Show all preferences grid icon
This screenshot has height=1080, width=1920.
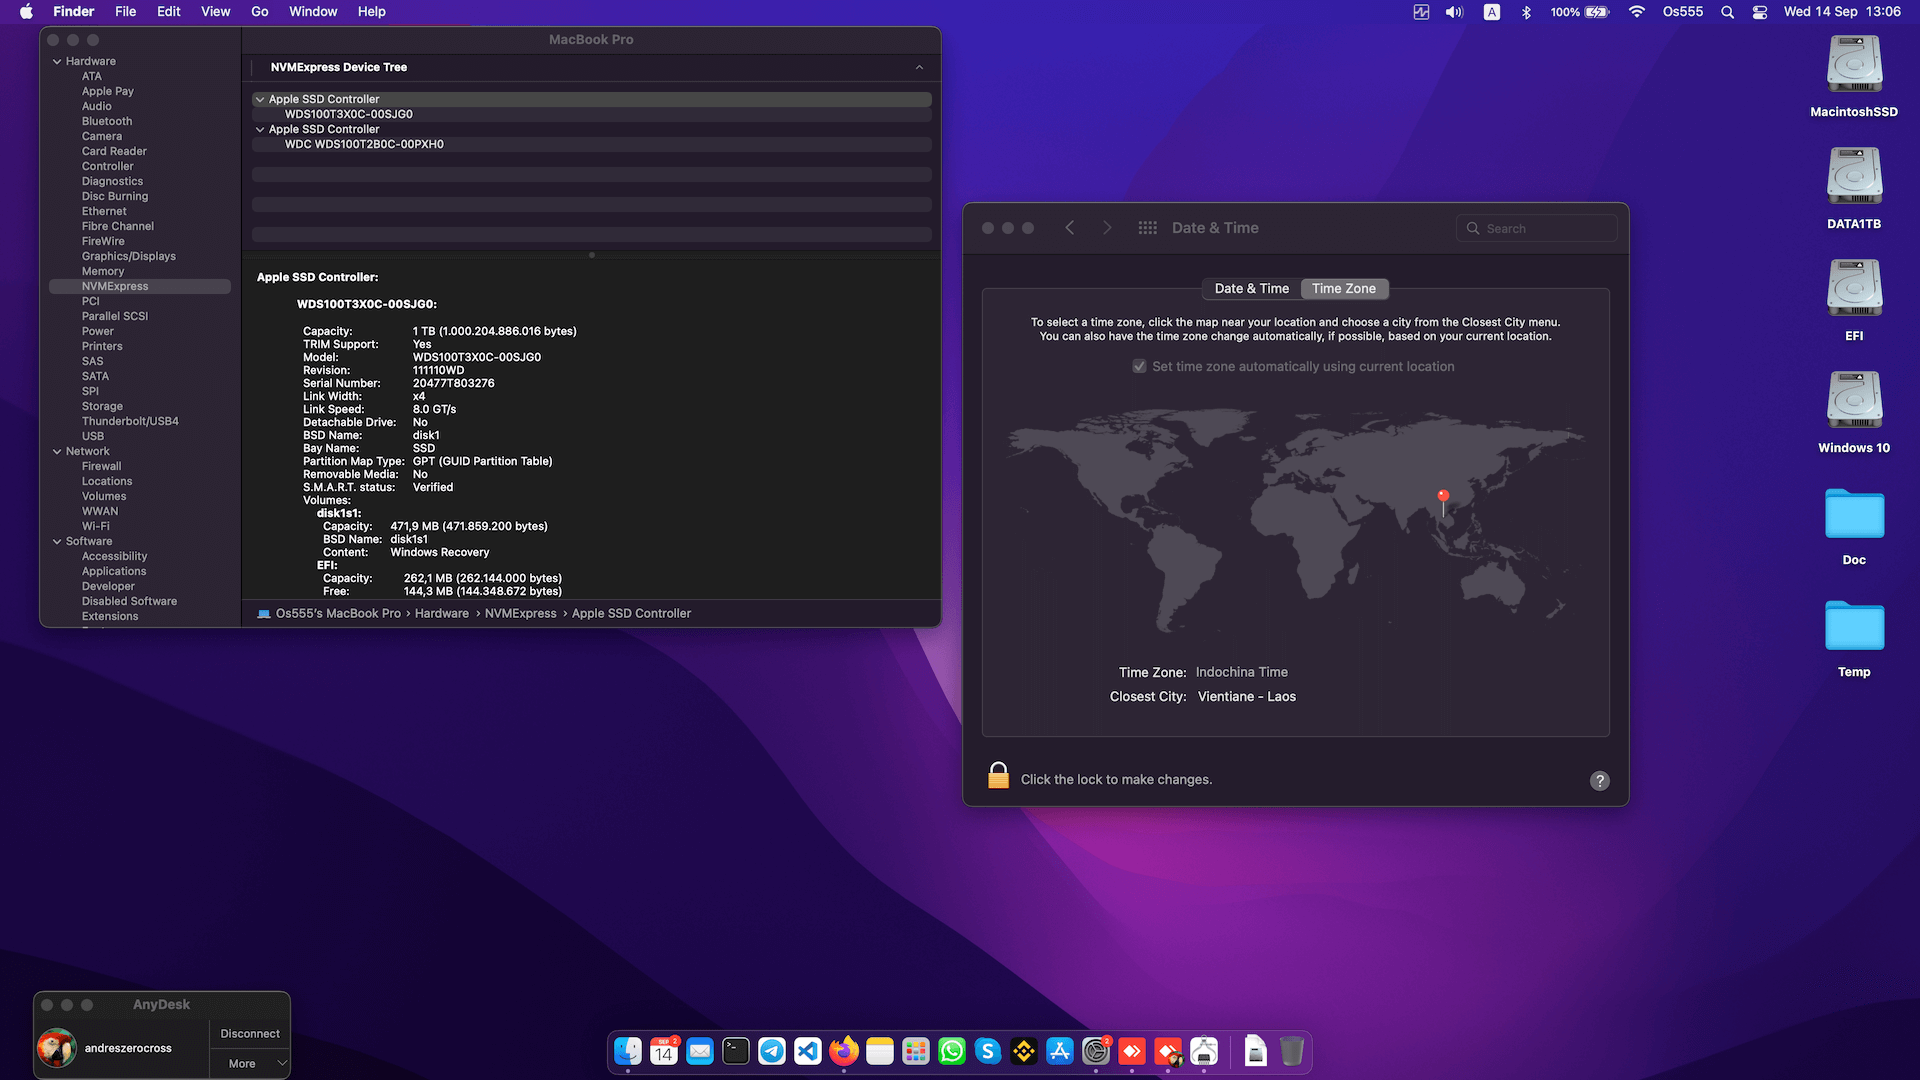1147,228
